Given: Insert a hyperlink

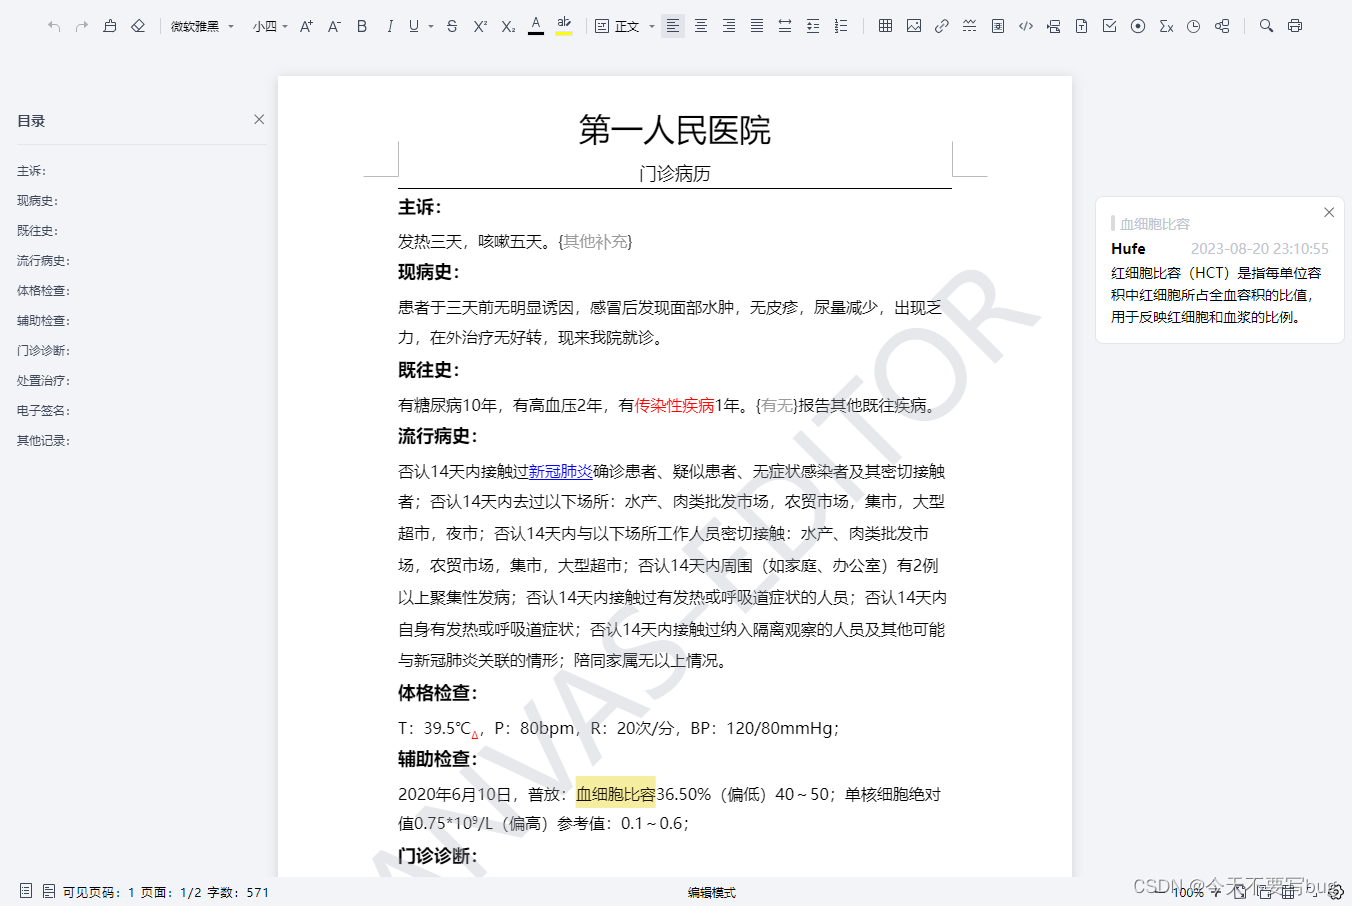Looking at the screenshot, I should 942,26.
